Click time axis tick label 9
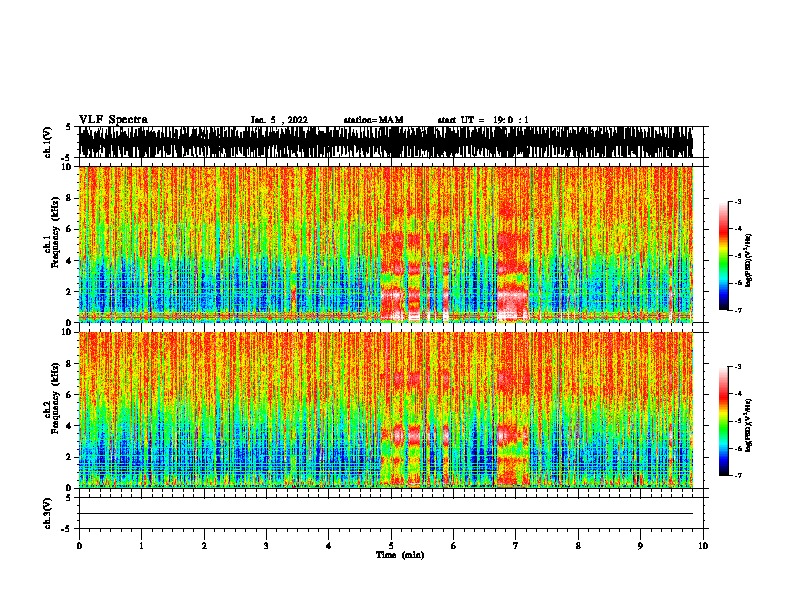 click(640, 546)
